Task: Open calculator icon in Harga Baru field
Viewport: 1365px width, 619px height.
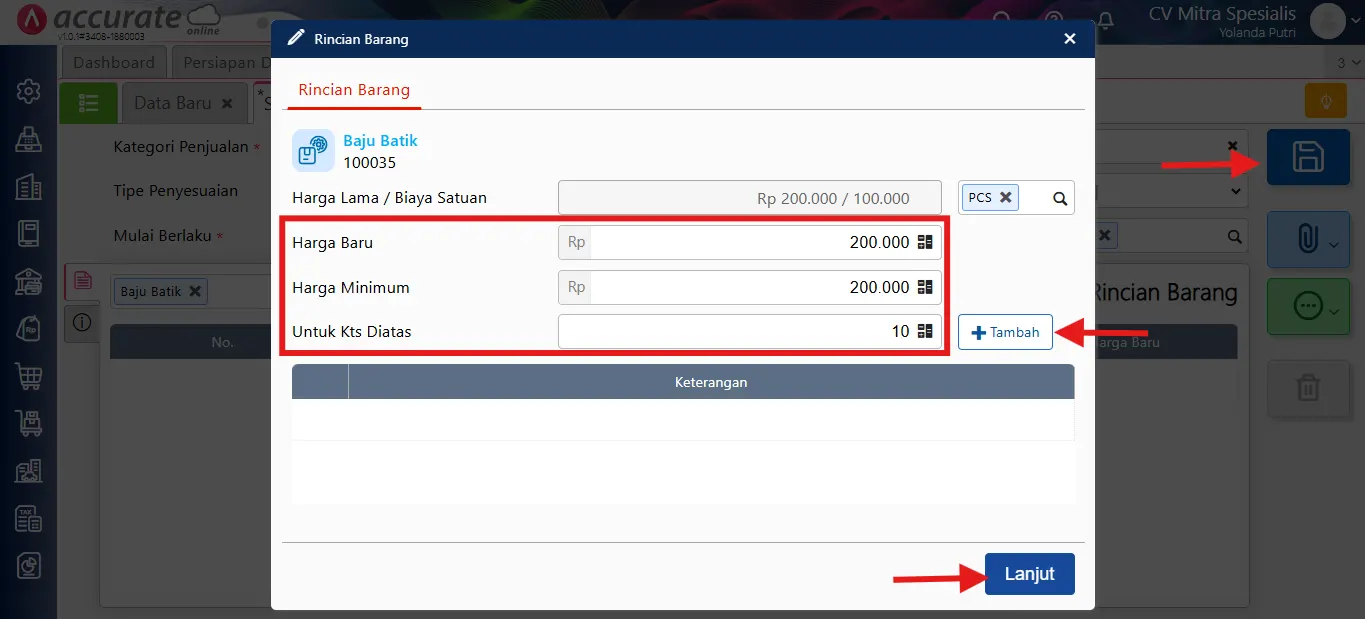Action: (924, 243)
